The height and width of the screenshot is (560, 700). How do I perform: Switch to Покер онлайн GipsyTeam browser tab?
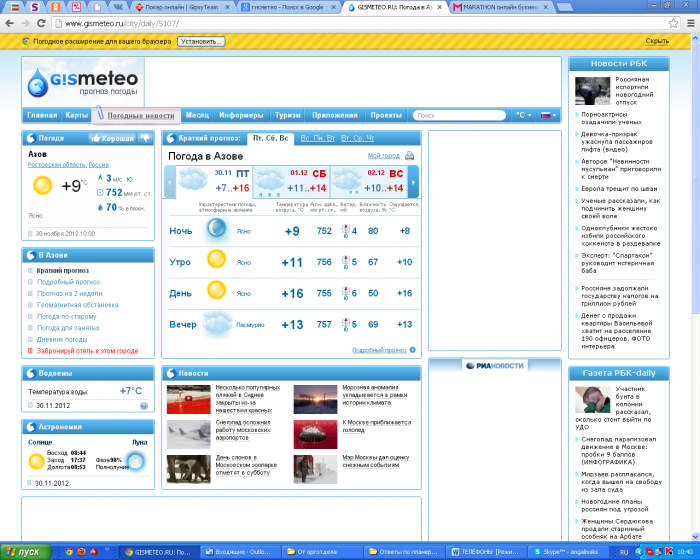182,7
